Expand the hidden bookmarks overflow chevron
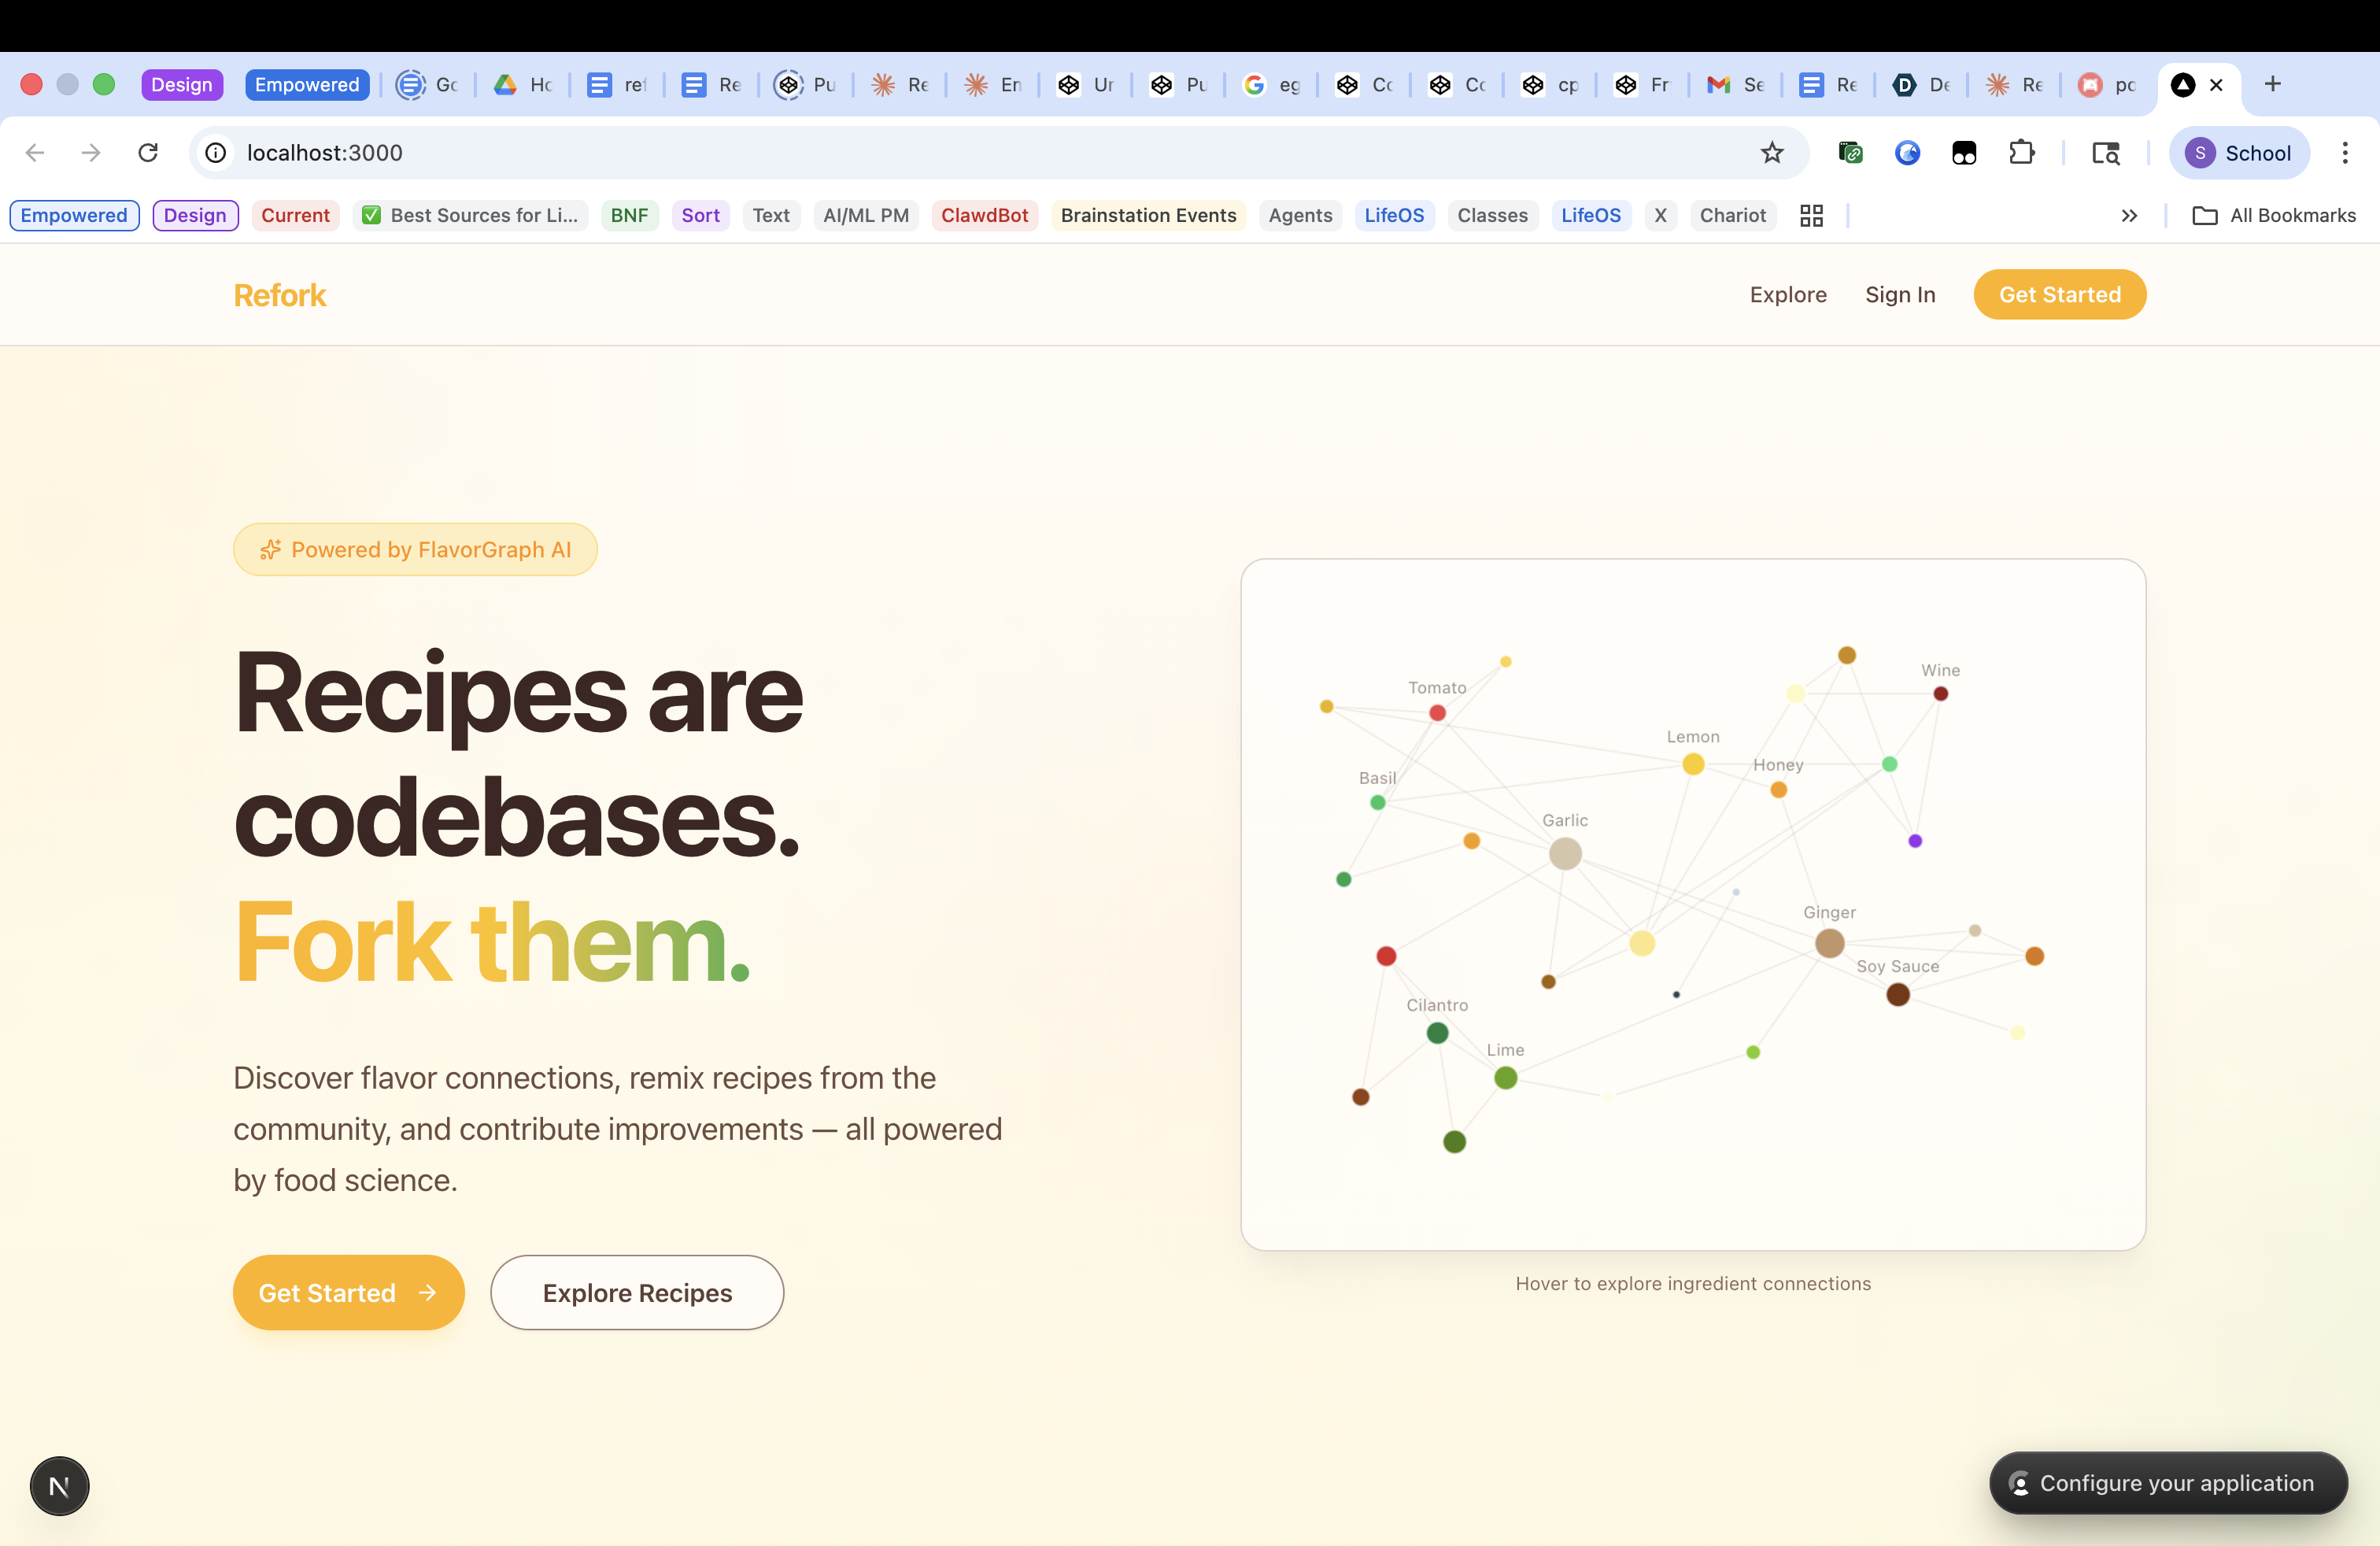Image resolution: width=2380 pixels, height=1546 pixels. click(x=2129, y=215)
